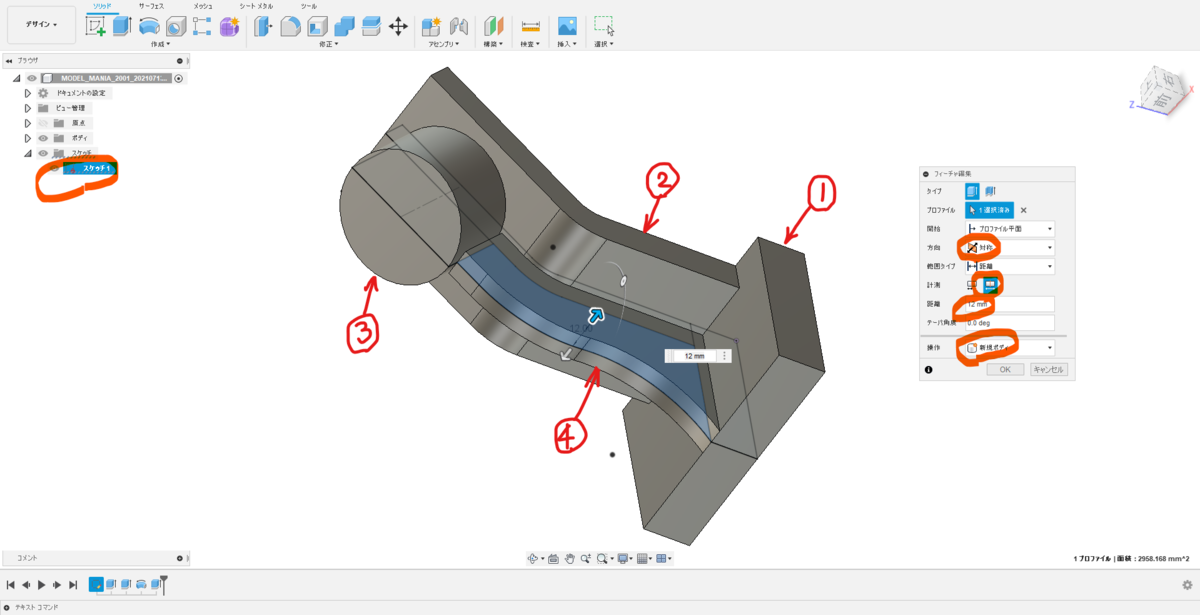This screenshot has height=615, width=1200.
Task: Open the 修正 dropdown menu
Action: (328, 44)
